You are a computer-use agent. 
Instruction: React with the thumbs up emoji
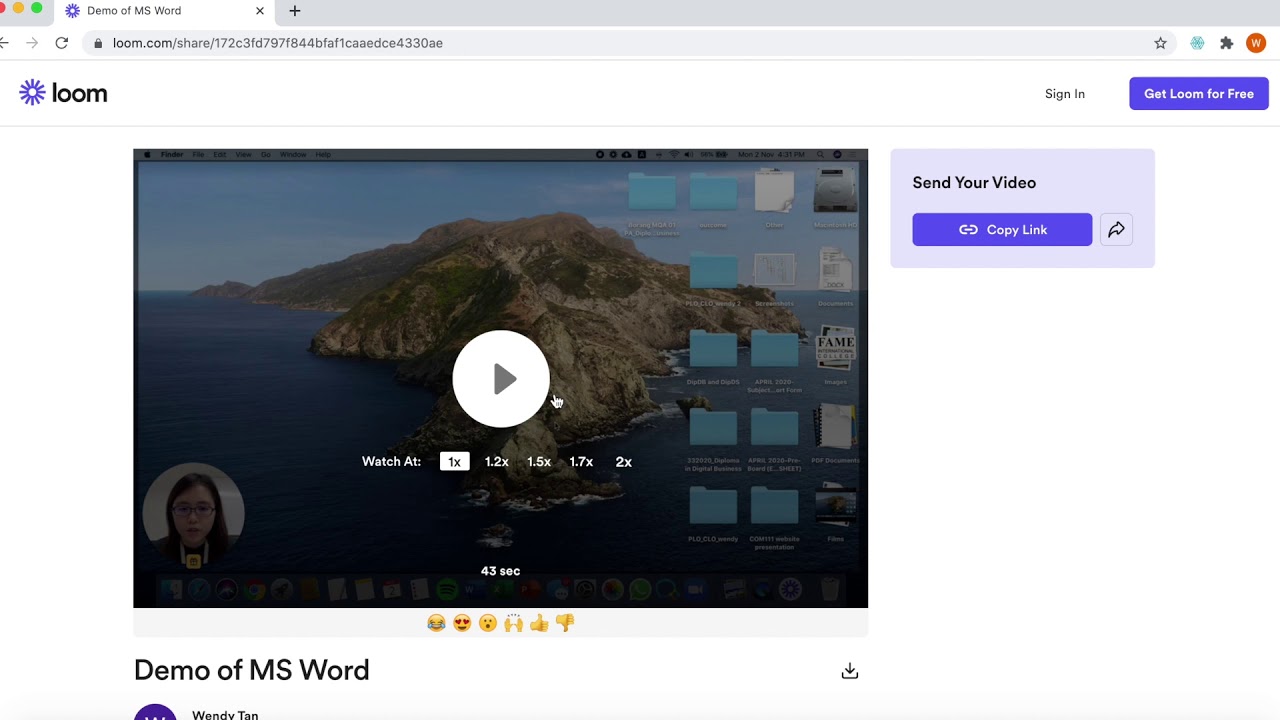(x=539, y=623)
